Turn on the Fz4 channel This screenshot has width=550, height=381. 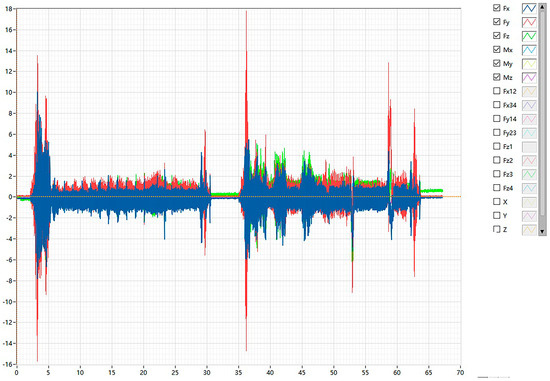pos(496,188)
